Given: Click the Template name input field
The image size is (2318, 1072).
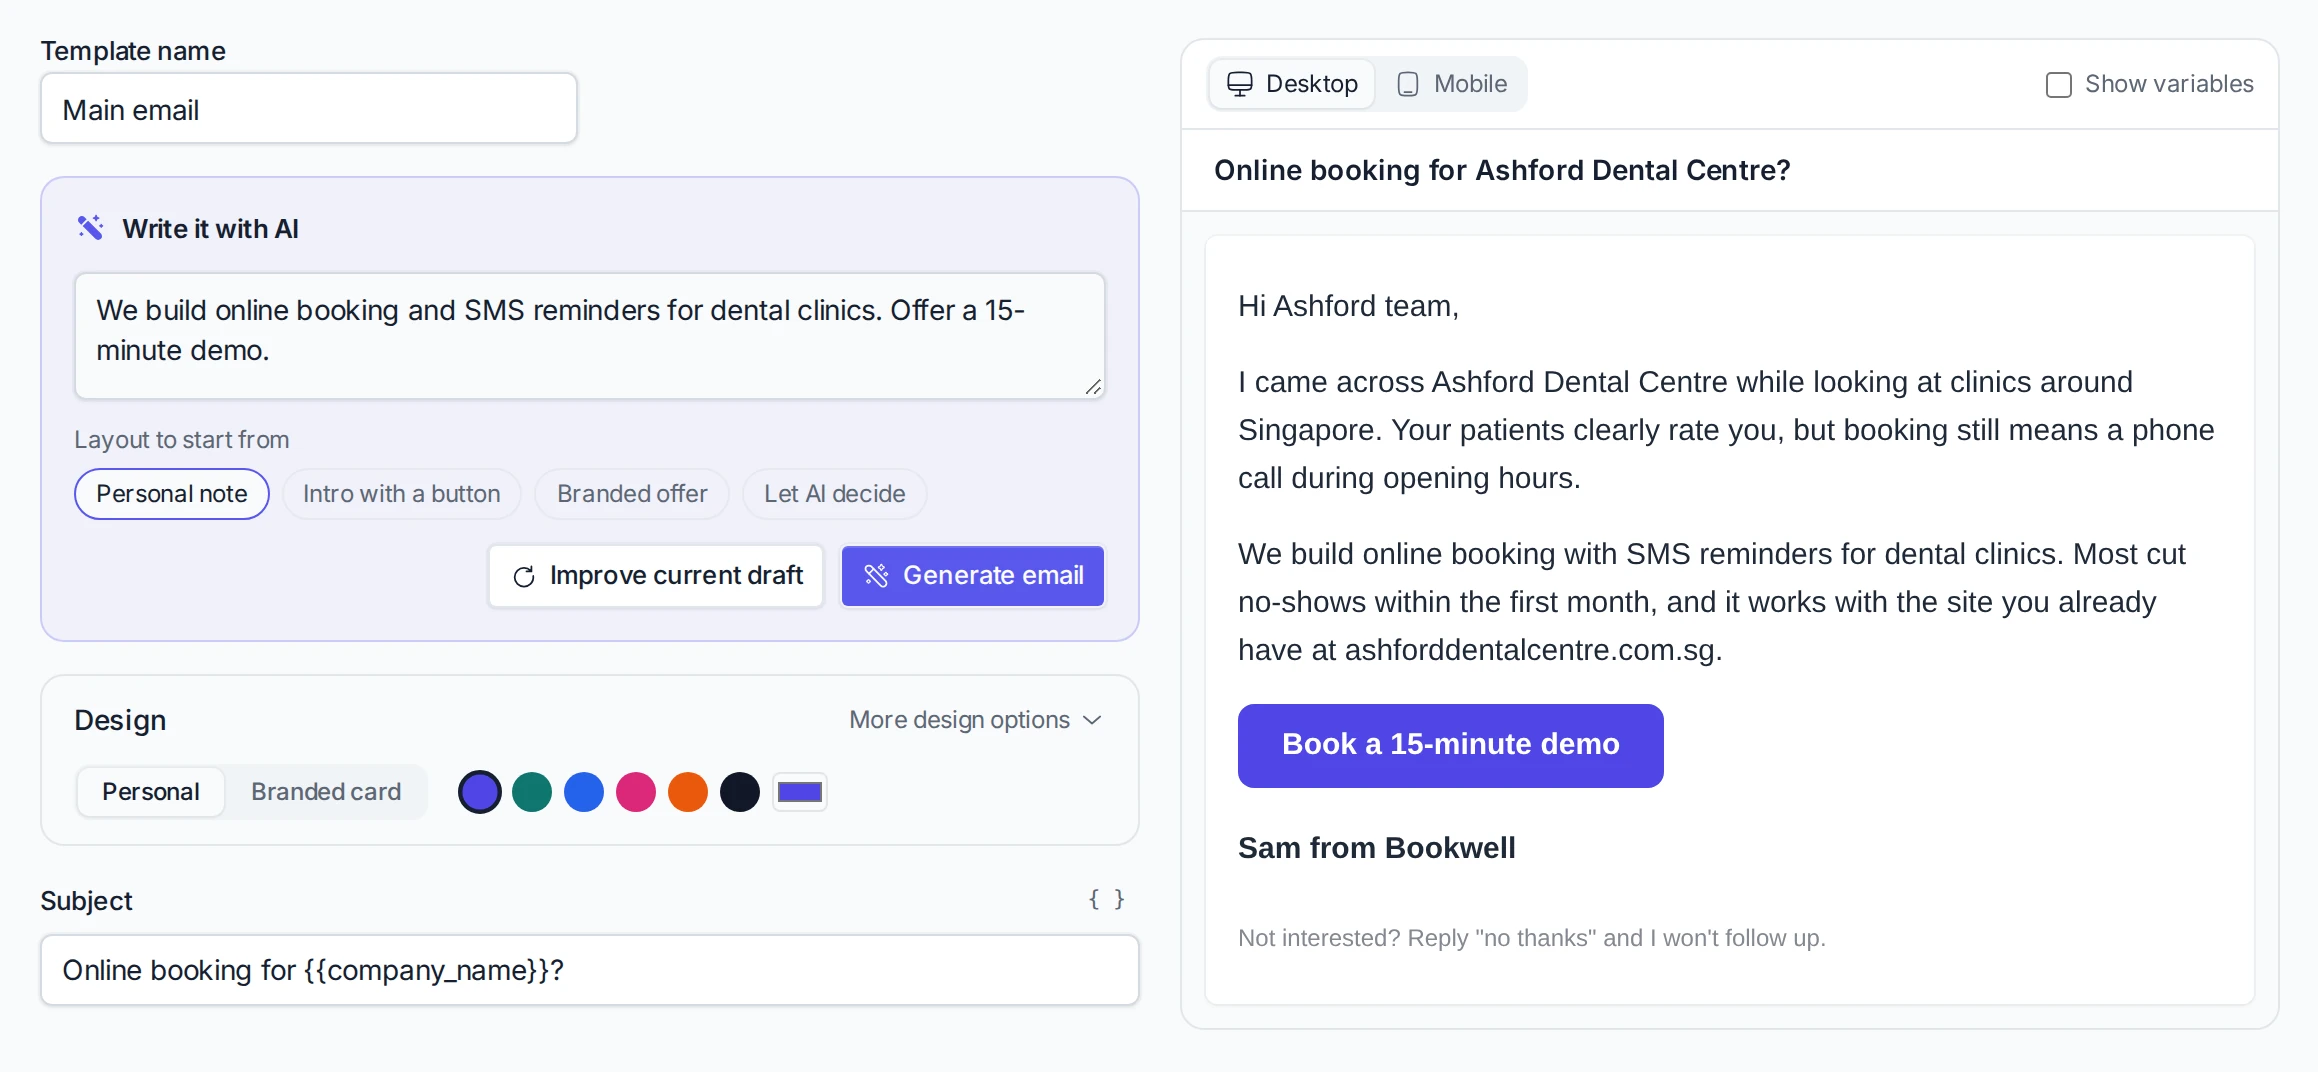Looking at the screenshot, I should [309, 108].
